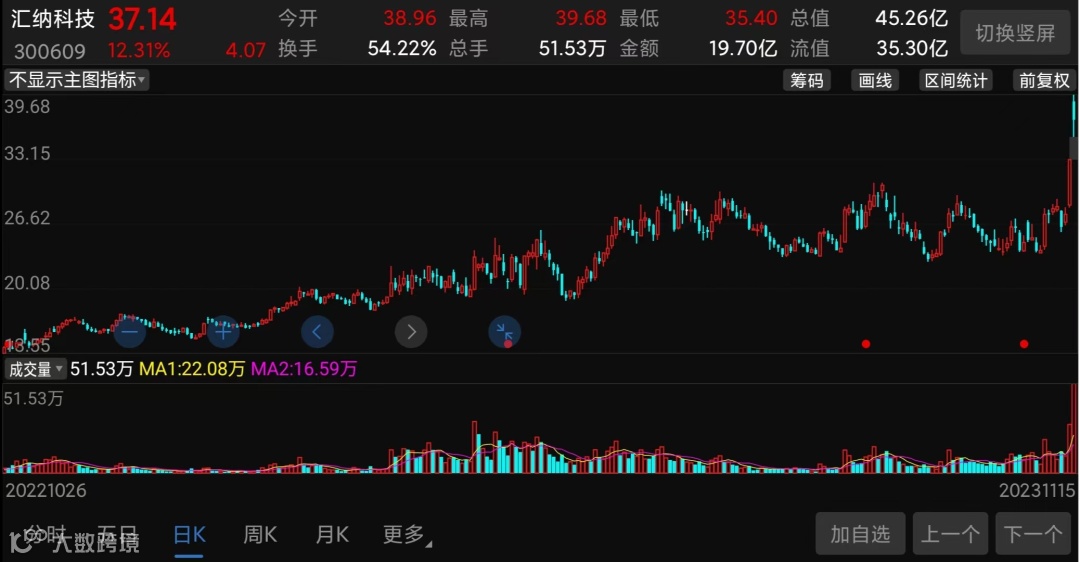Viewport: 1080px width, 562px height.
Task: Click 最高 value 39.68 in header
Action: (x=581, y=18)
